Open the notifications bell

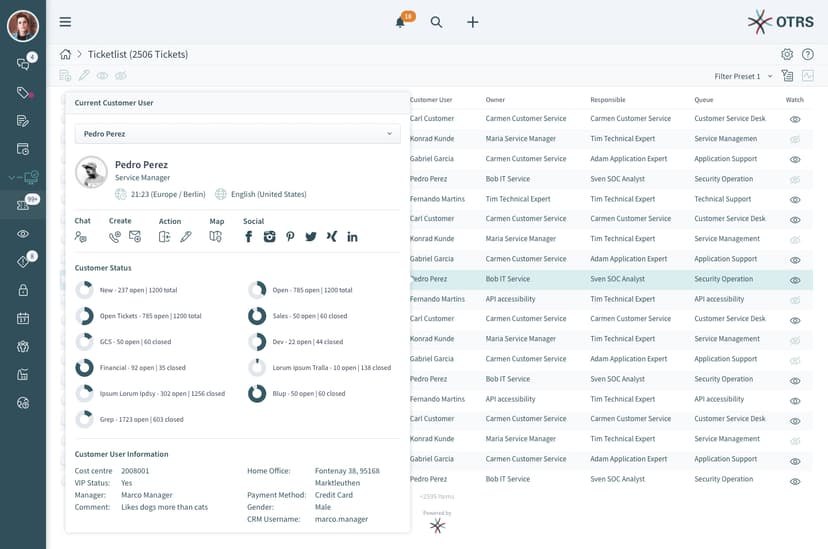400,22
